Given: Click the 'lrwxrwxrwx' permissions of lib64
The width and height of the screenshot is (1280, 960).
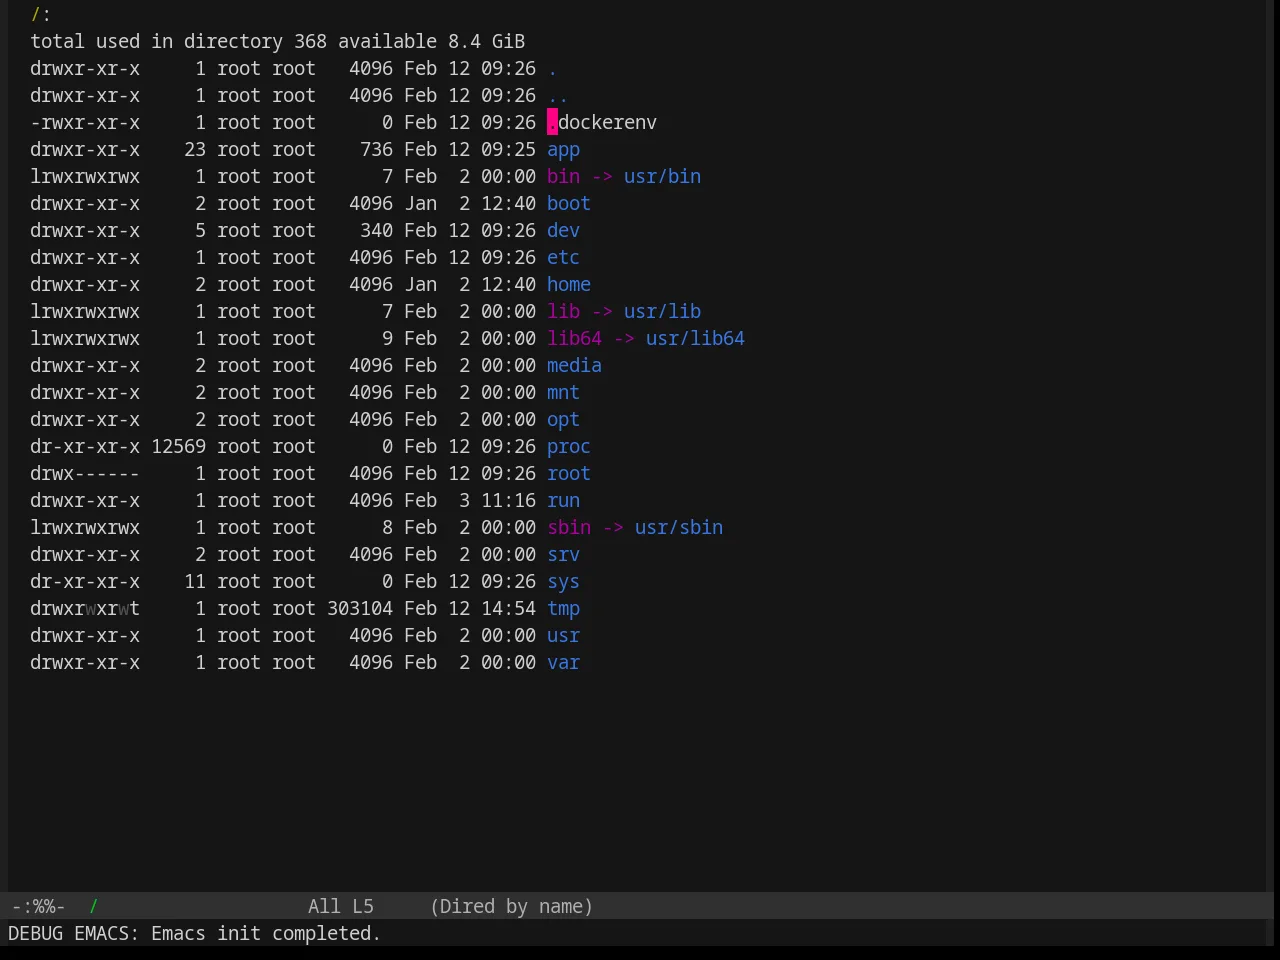Looking at the screenshot, I should click(x=85, y=339).
